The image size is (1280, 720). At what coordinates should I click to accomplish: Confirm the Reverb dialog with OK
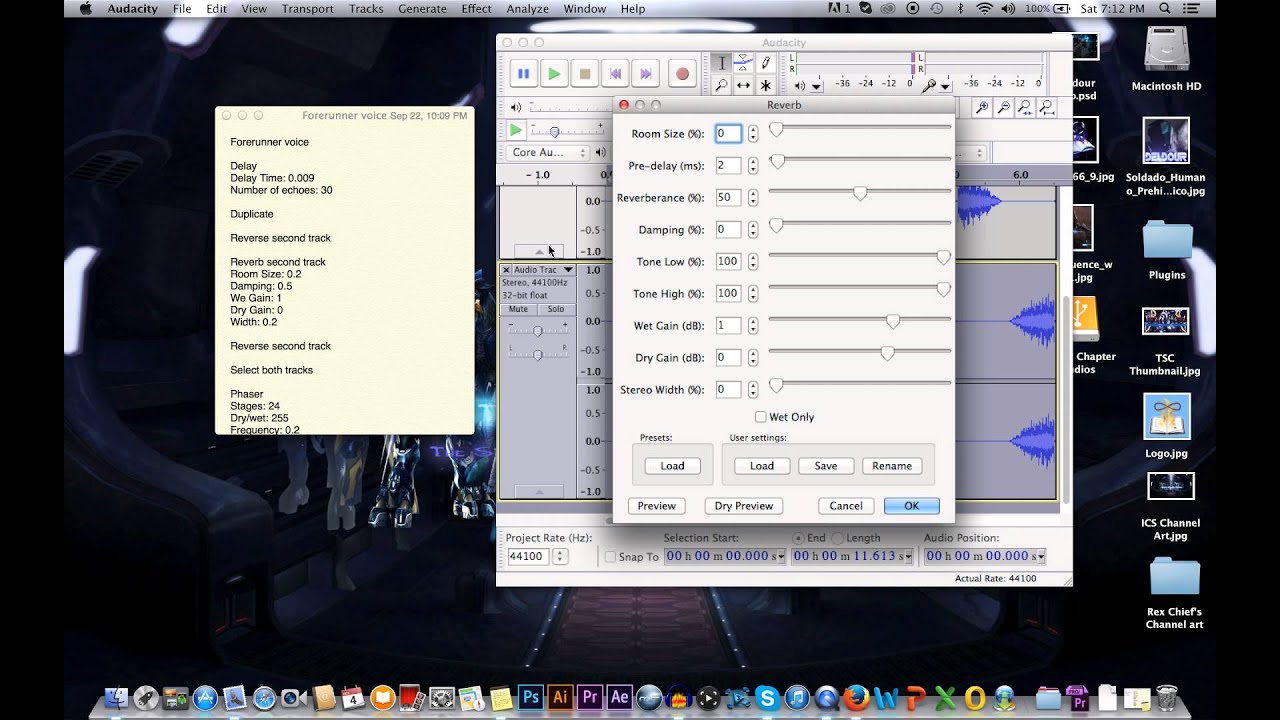pyautogui.click(x=911, y=506)
